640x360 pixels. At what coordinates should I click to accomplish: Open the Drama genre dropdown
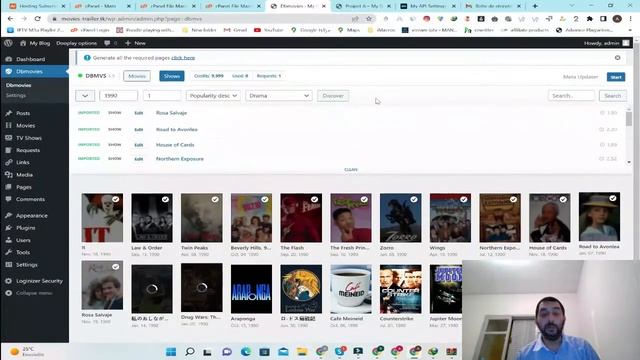click(279, 96)
